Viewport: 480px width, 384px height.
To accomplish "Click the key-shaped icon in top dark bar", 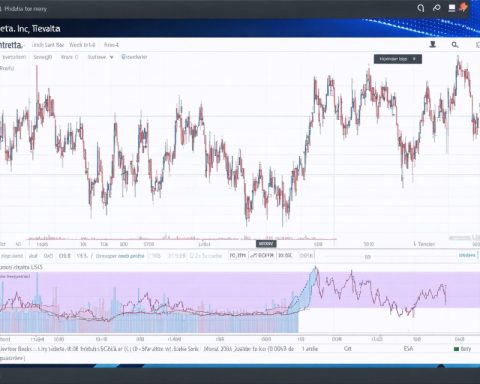I will point(436,8).
